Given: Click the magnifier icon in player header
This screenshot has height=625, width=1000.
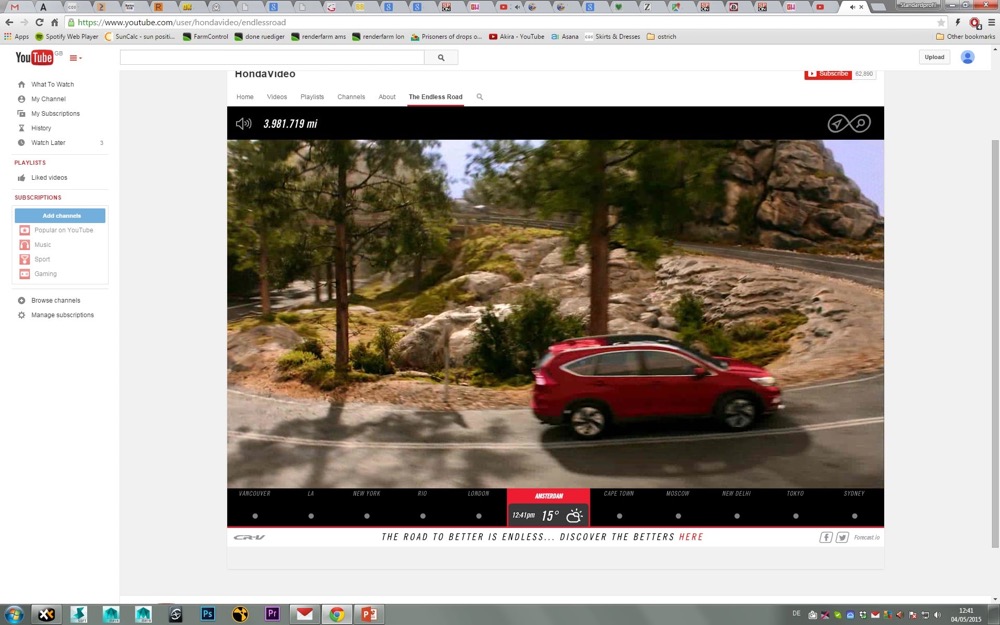Looking at the screenshot, I should [x=861, y=123].
